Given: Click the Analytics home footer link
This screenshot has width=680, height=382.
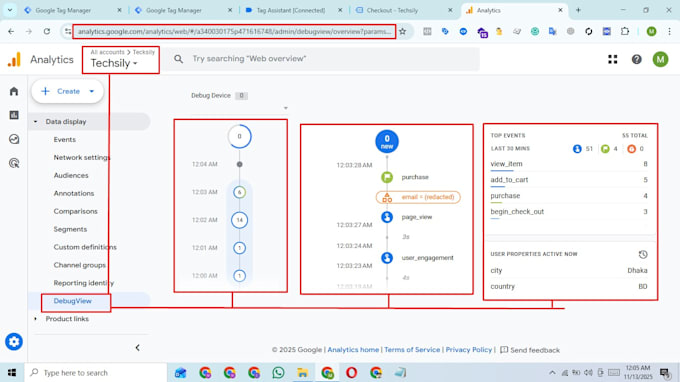Looking at the screenshot, I should 353,349.
